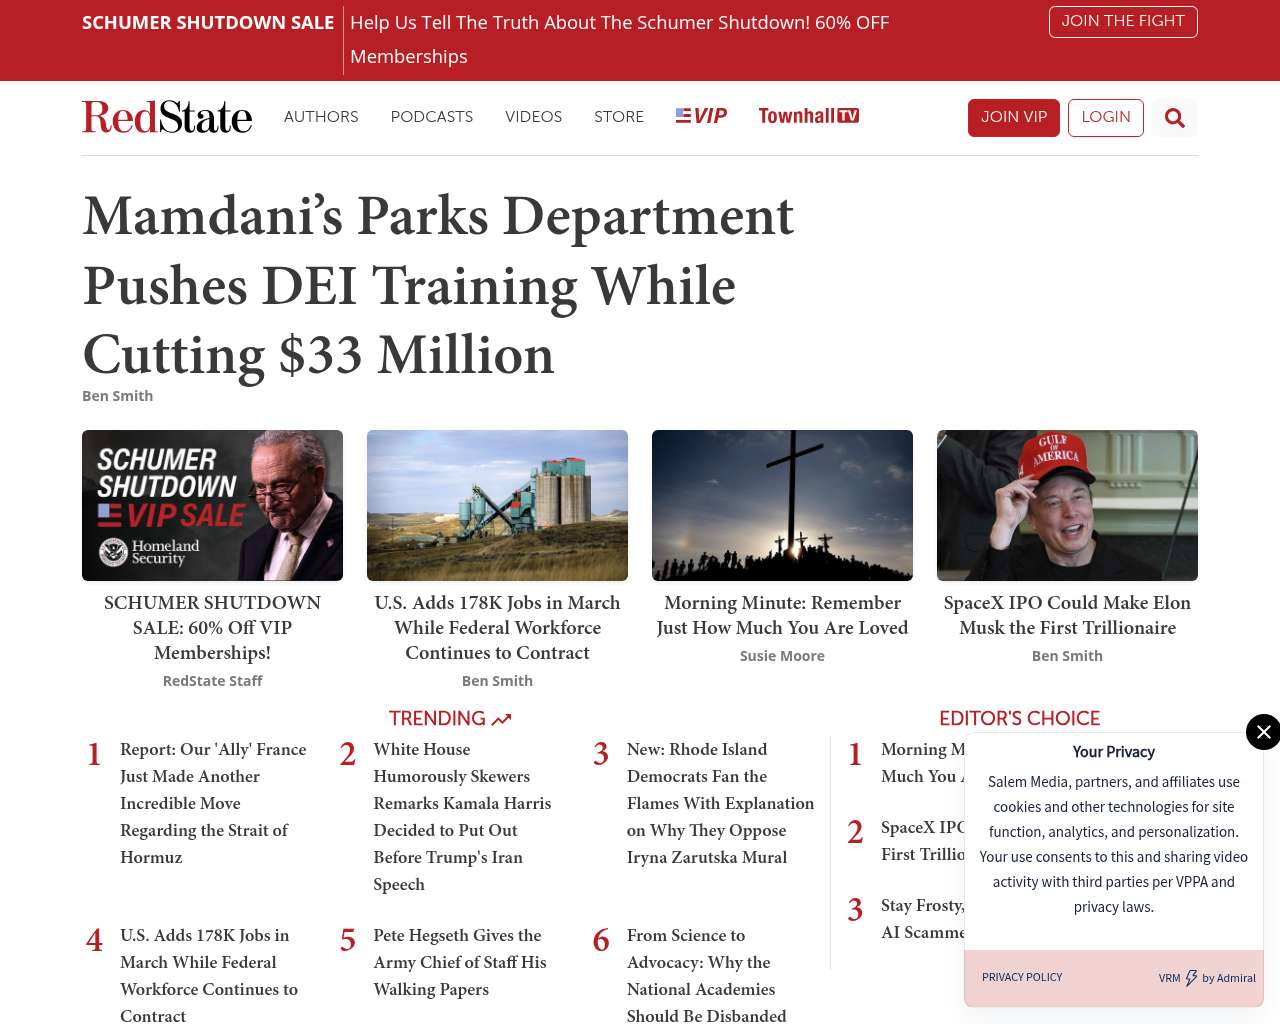Go to the Authors menu
Screen dimensions: 1280x1024
pyautogui.click(x=321, y=117)
